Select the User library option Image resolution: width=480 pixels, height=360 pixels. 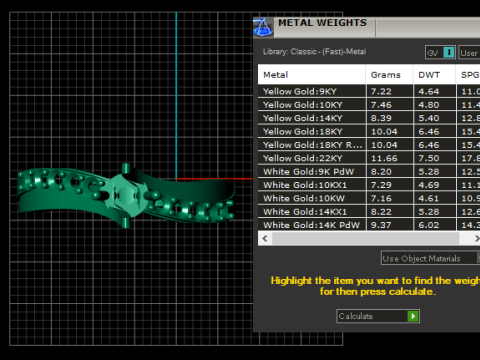pyautogui.click(x=469, y=53)
